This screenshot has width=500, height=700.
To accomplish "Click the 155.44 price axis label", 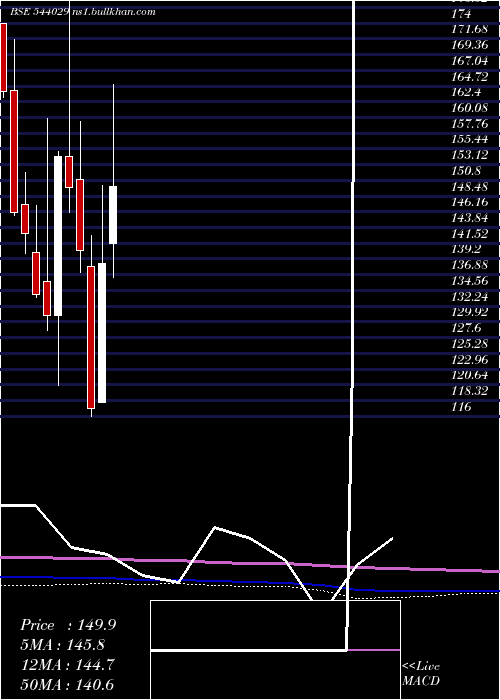I will click(470, 139).
